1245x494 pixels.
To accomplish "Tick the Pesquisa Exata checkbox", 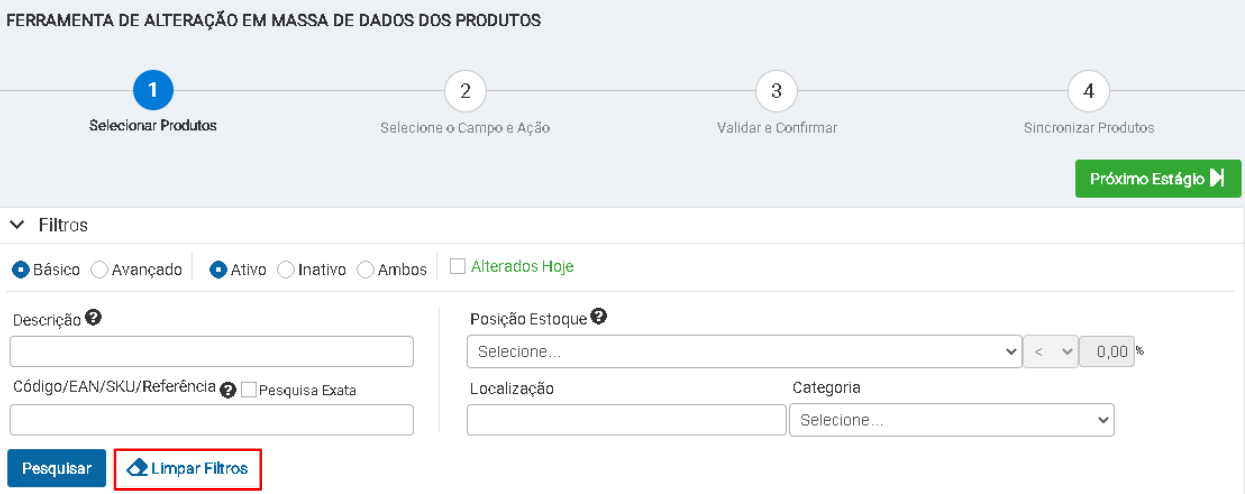I will pos(248,390).
